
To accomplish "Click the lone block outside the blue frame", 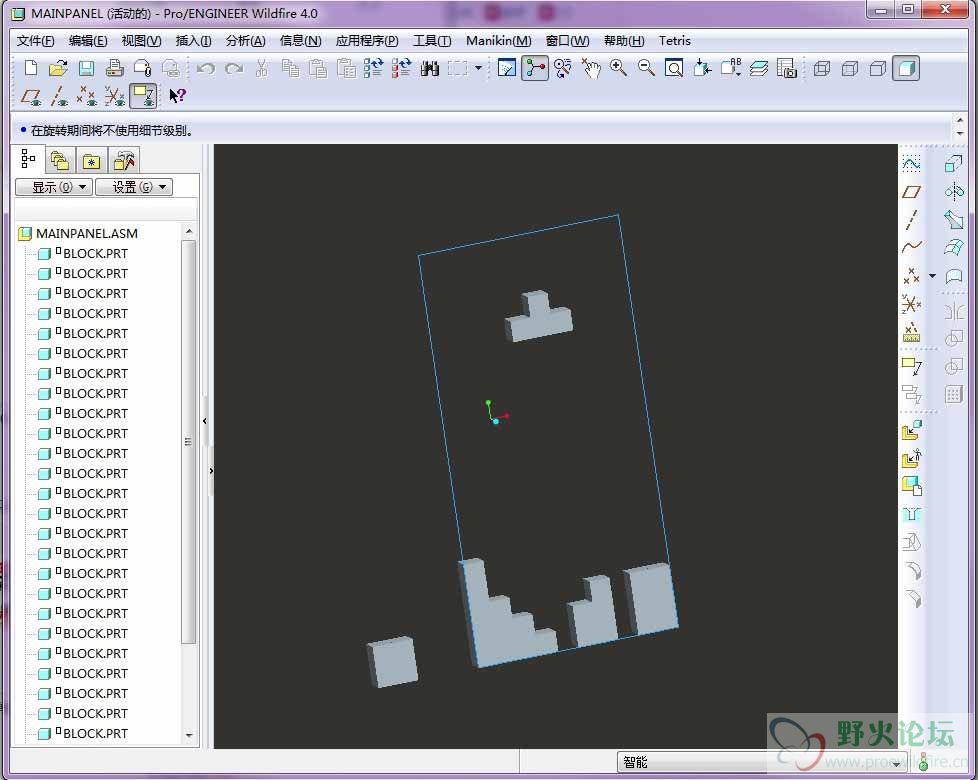I will pyautogui.click(x=392, y=662).
